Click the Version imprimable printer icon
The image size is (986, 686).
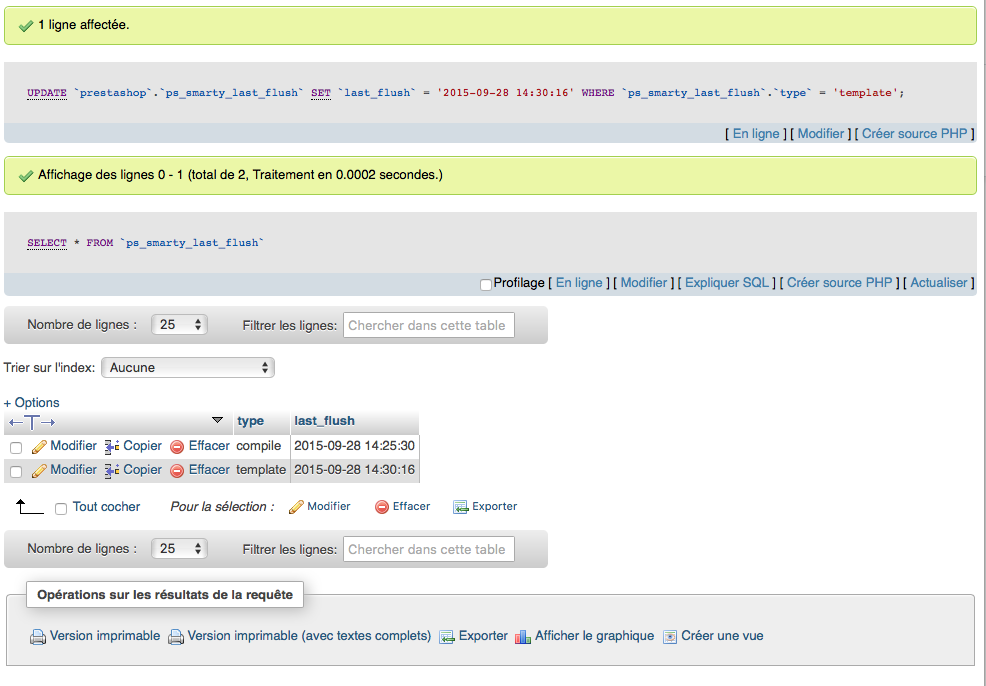point(38,637)
